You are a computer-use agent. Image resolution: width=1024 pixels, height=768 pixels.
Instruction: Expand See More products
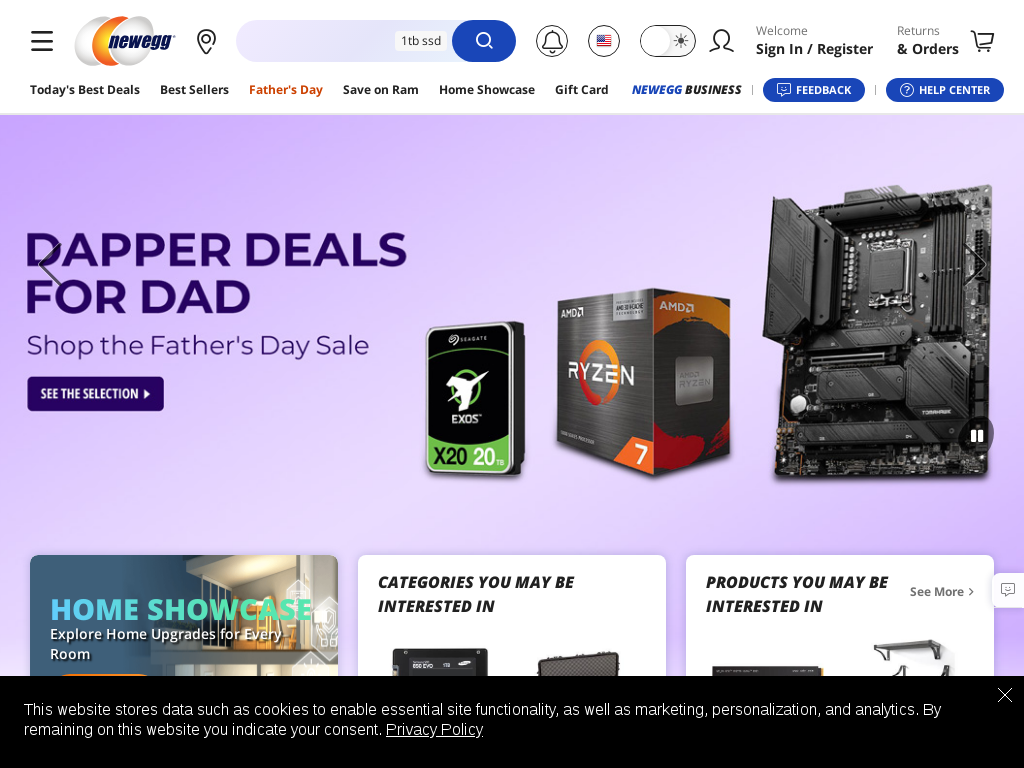(942, 592)
